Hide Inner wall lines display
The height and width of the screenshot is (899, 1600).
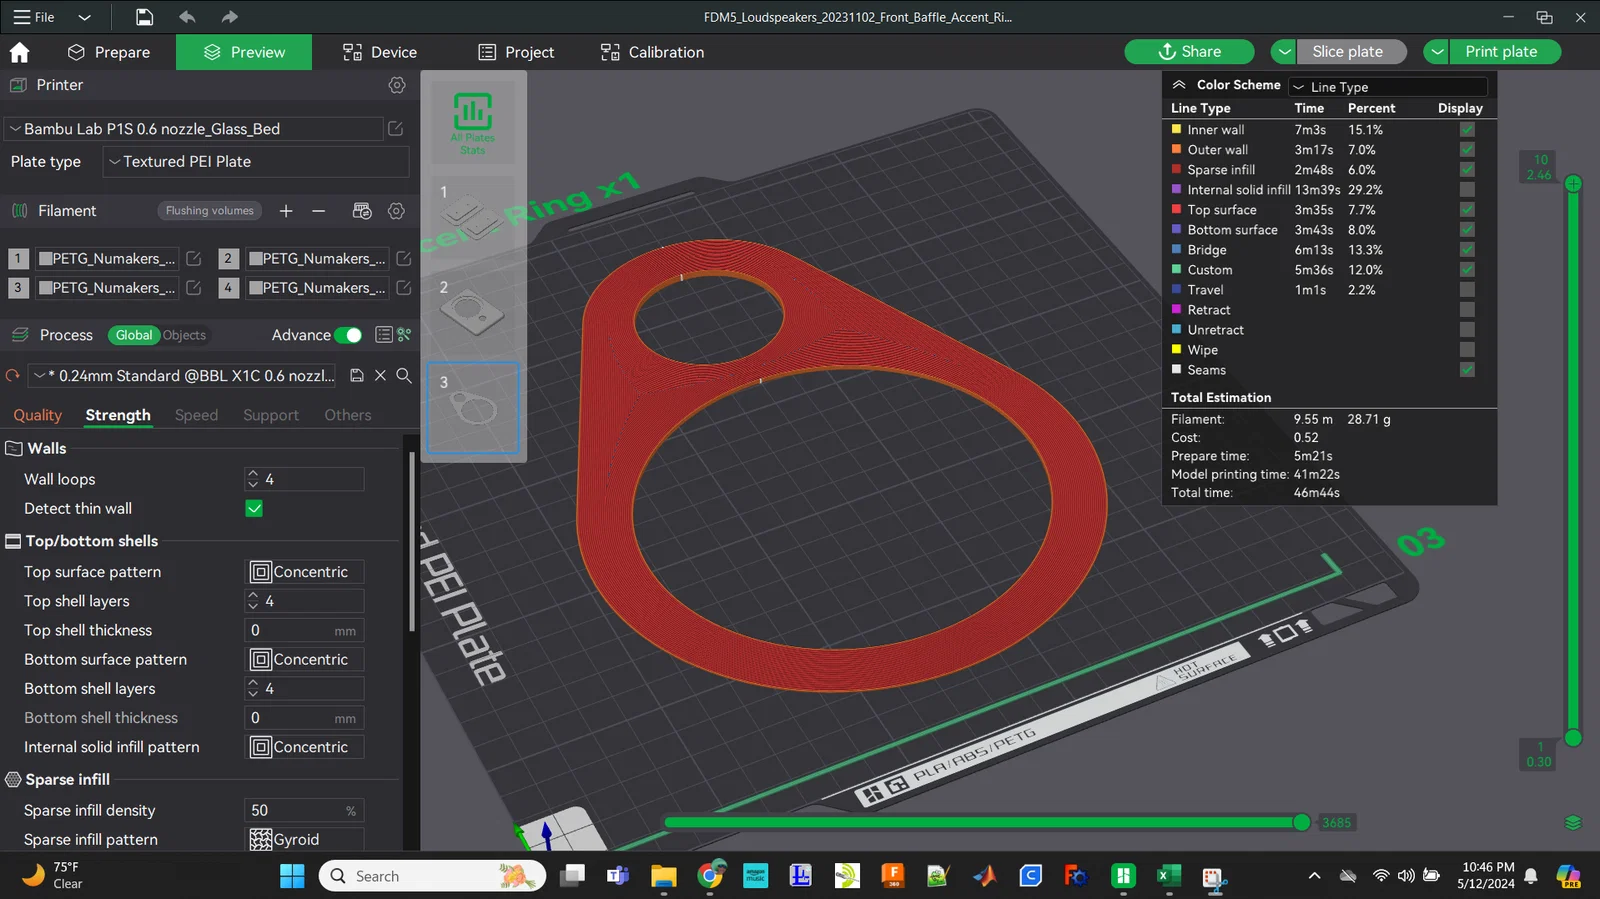point(1467,130)
